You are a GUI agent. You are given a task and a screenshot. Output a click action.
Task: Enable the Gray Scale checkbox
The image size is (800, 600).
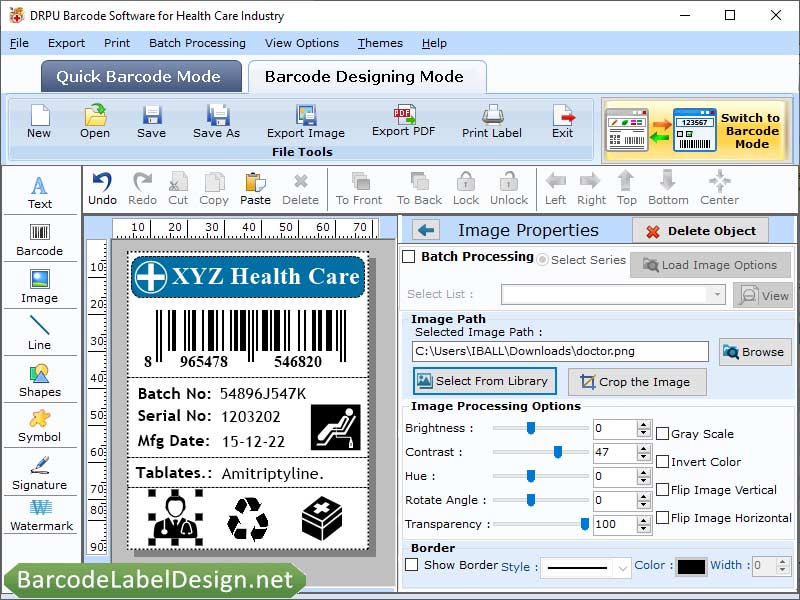pos(662,434)
